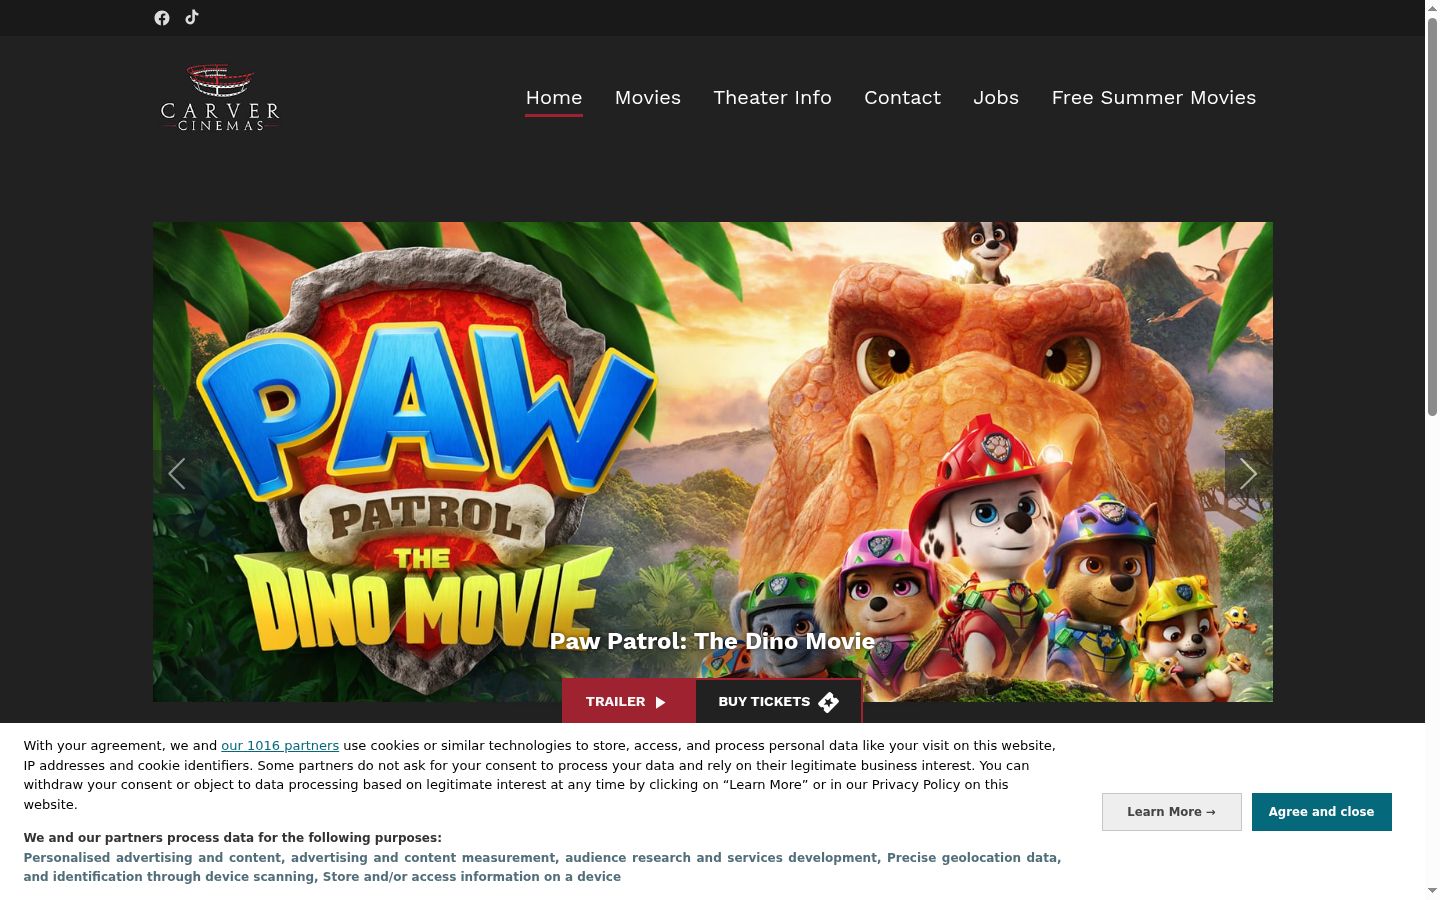The width and height of the screenshot is (1440, 900).
Task: Open the TikTok social icon
Action: 192,17
